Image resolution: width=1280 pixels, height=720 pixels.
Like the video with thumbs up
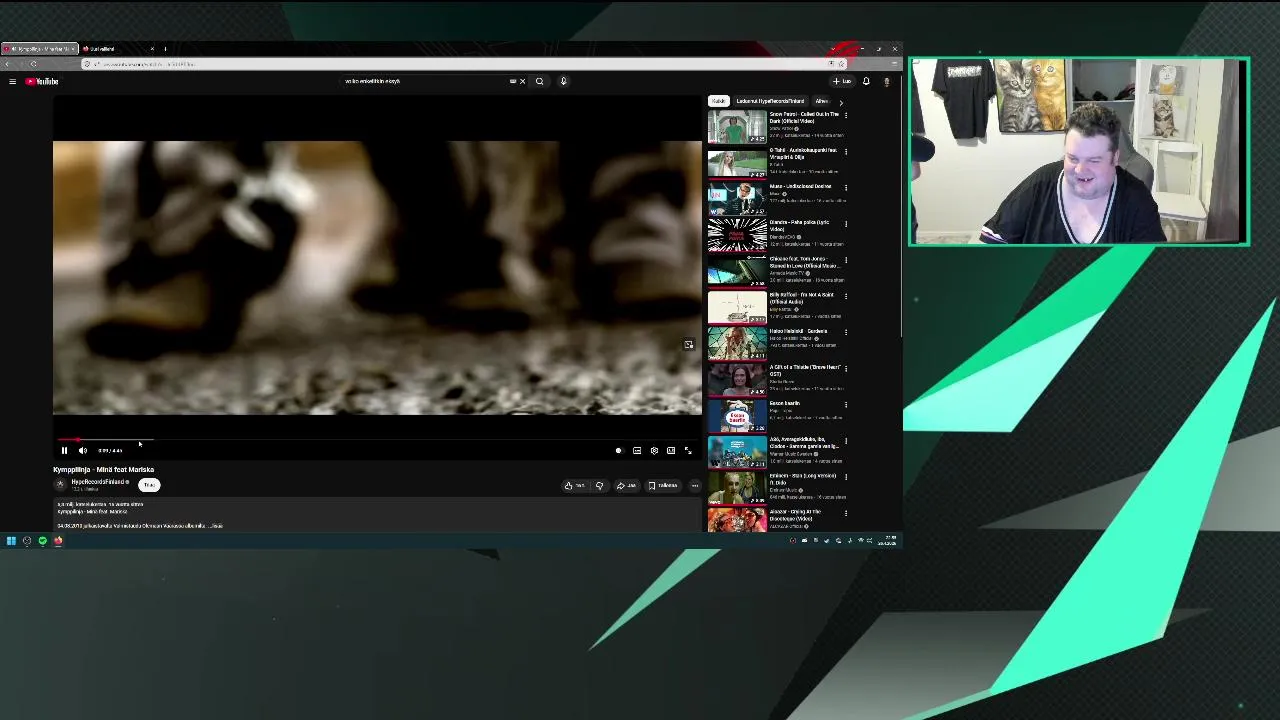[x=574, y=486]
